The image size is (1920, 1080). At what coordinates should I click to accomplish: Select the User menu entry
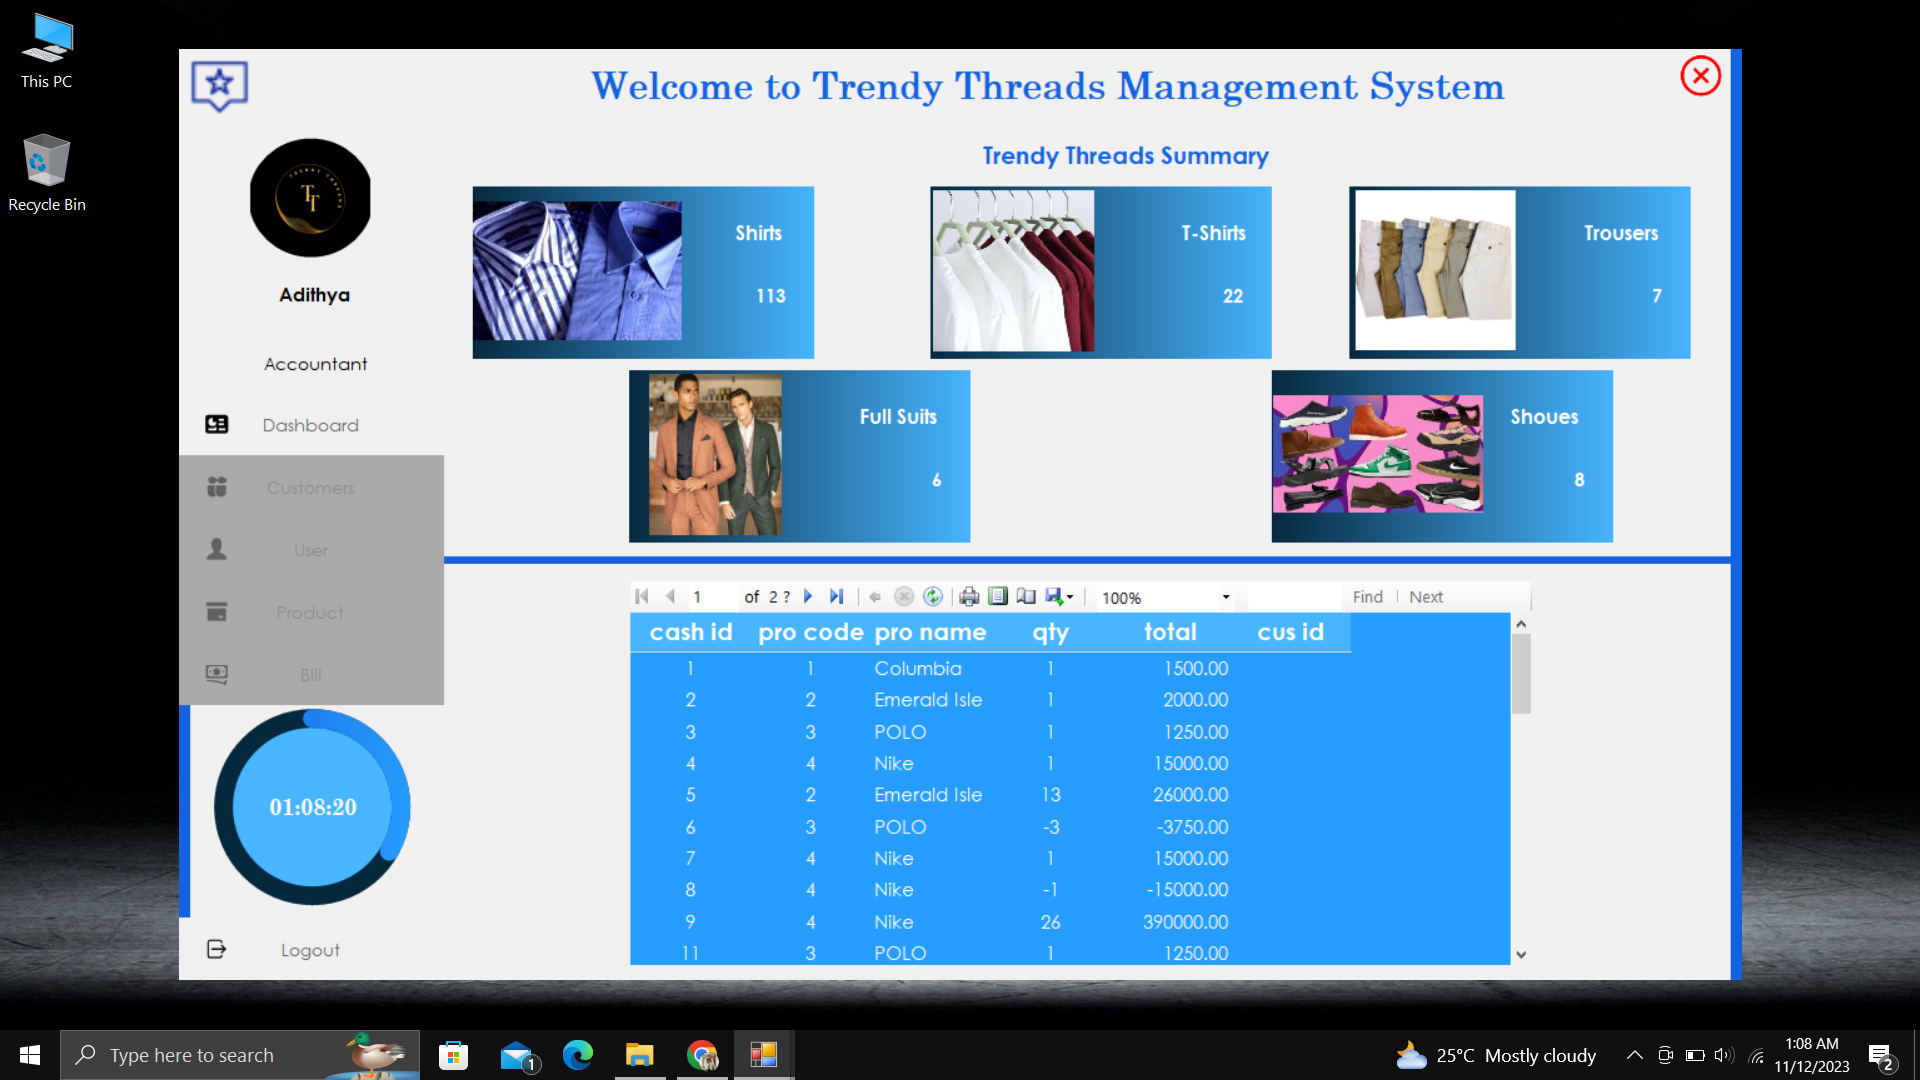click(310, 550)
